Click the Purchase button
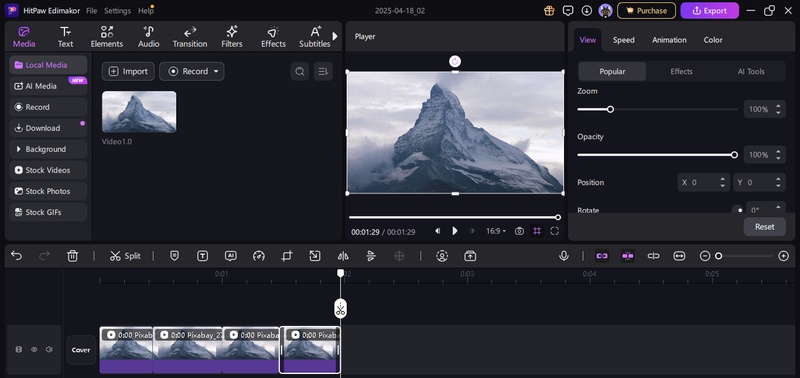This screenshot has height=378, width=800. tap(646, 10)
